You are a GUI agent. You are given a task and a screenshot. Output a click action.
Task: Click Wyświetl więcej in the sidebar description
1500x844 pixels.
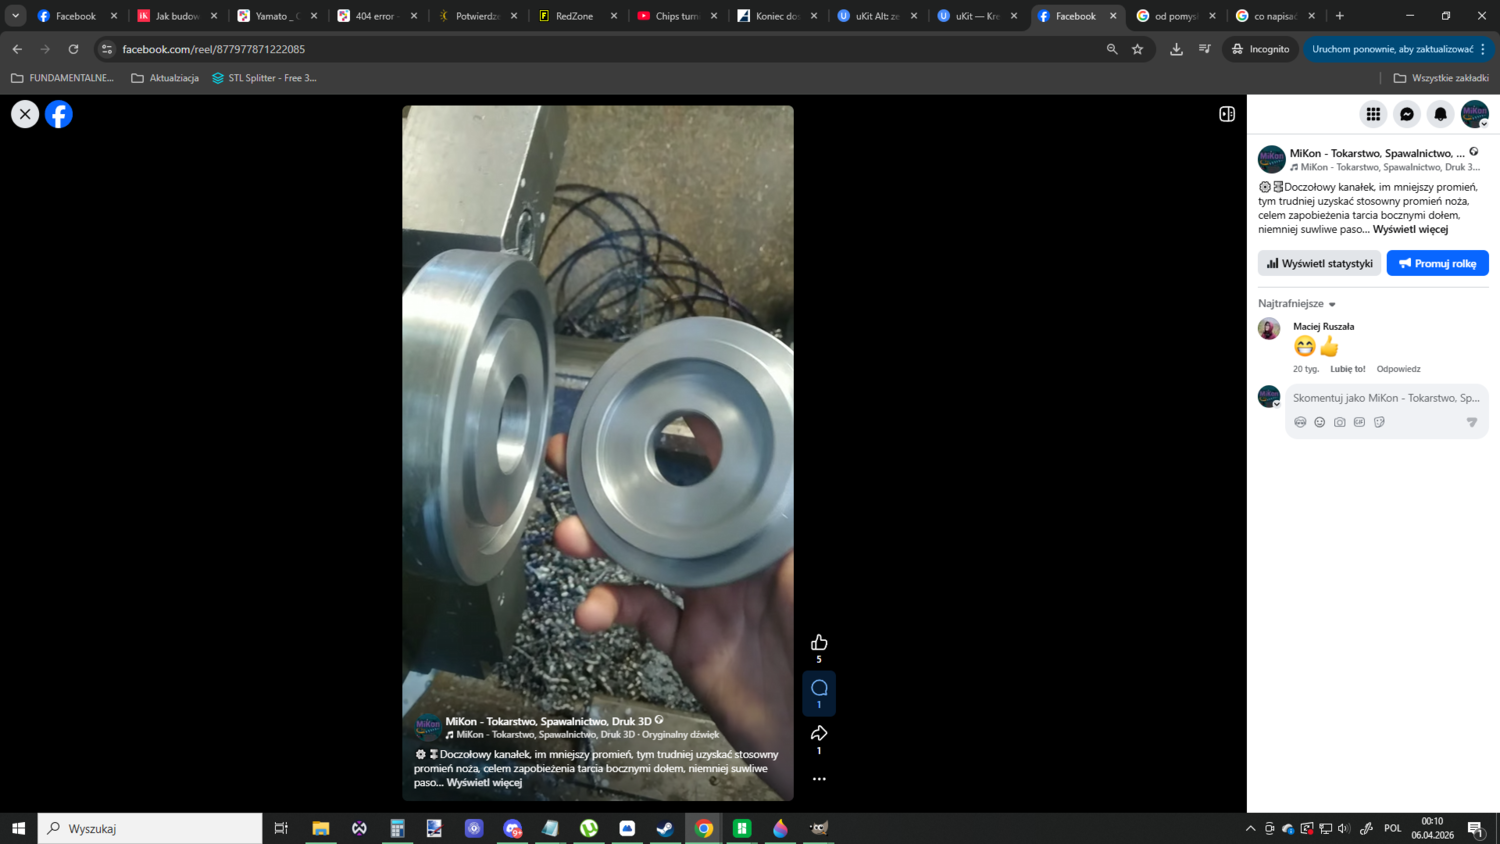click(1410, 229)
